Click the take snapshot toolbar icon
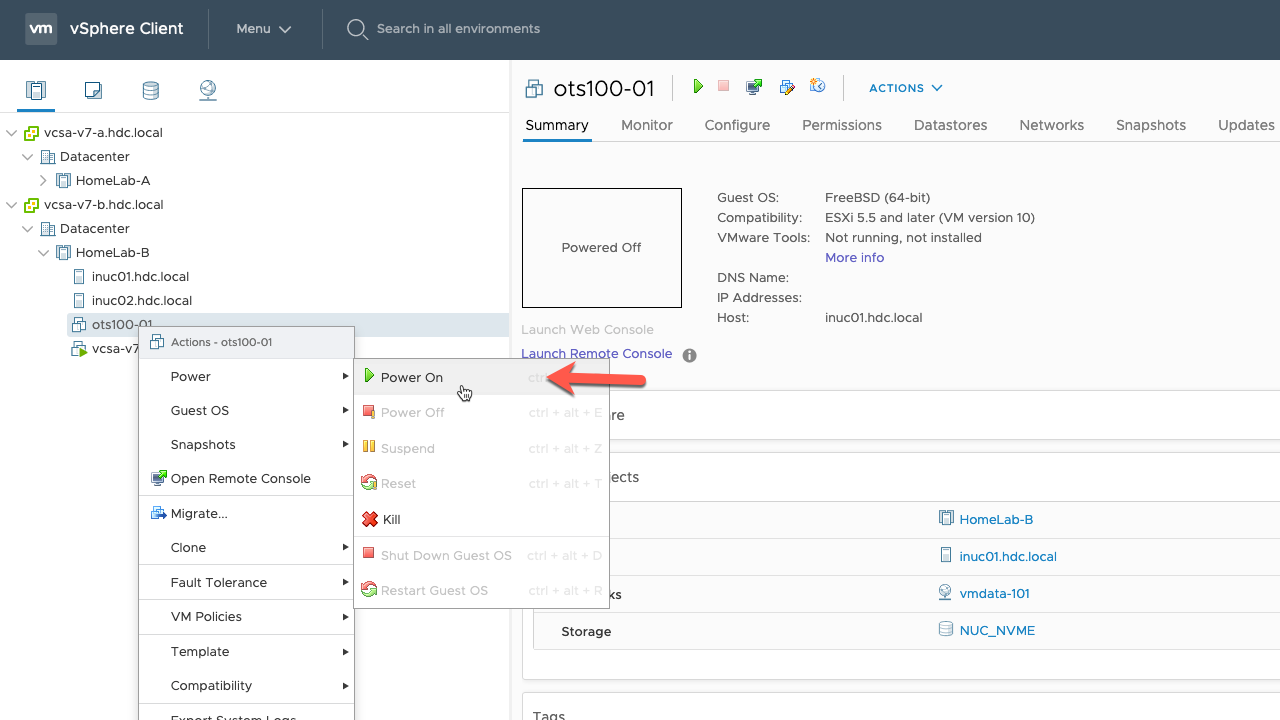Viewport: 1280px width, 720px height. [817, 87]
